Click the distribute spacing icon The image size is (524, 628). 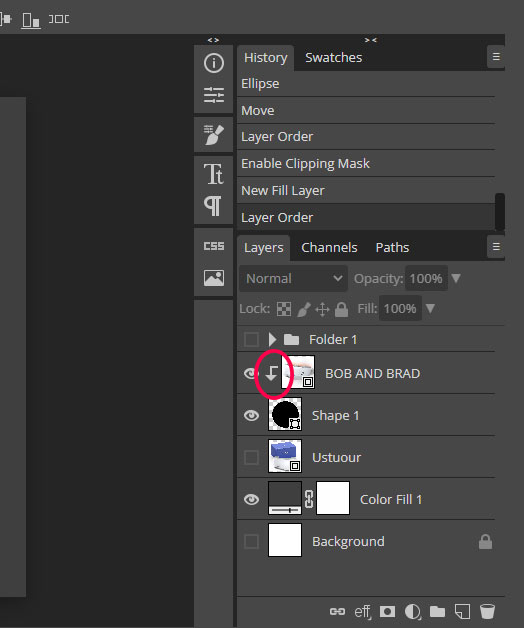tap(59, 19)
